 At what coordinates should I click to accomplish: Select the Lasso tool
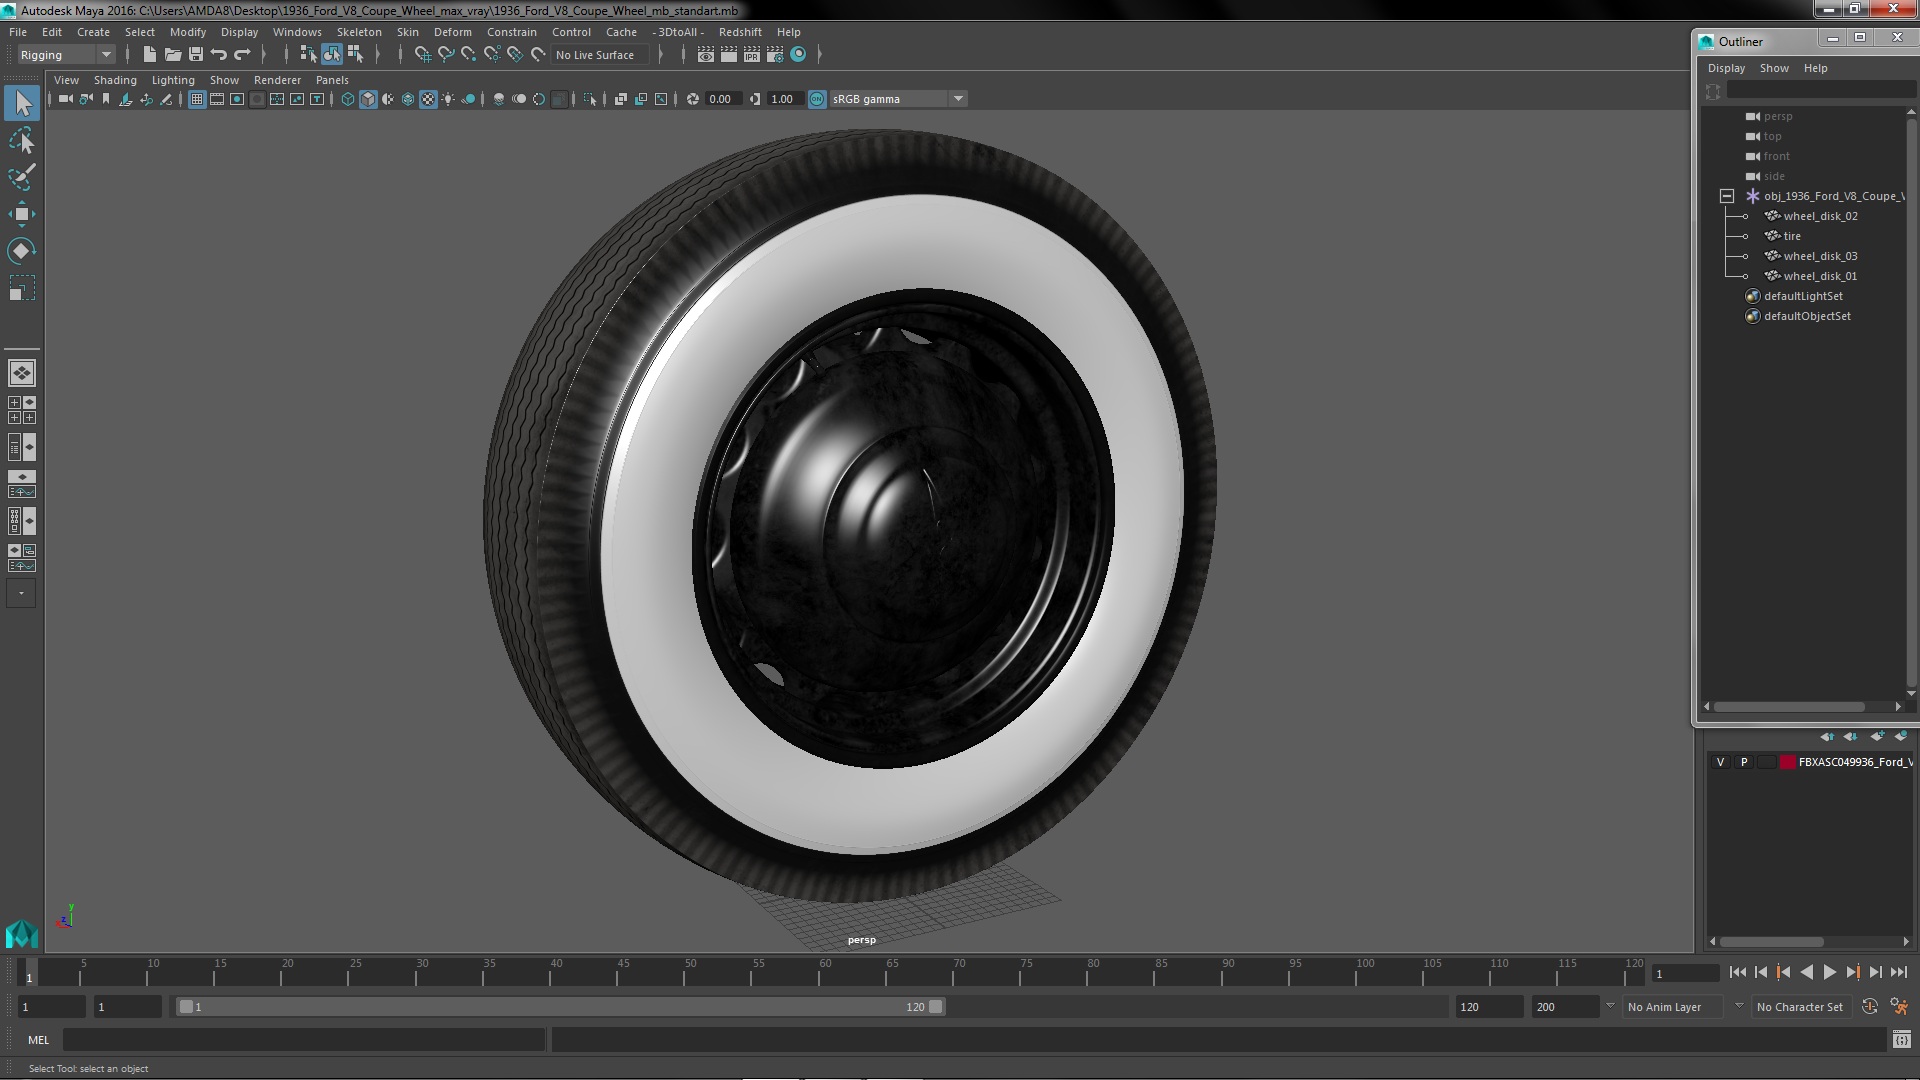click(x=22, y=141)
